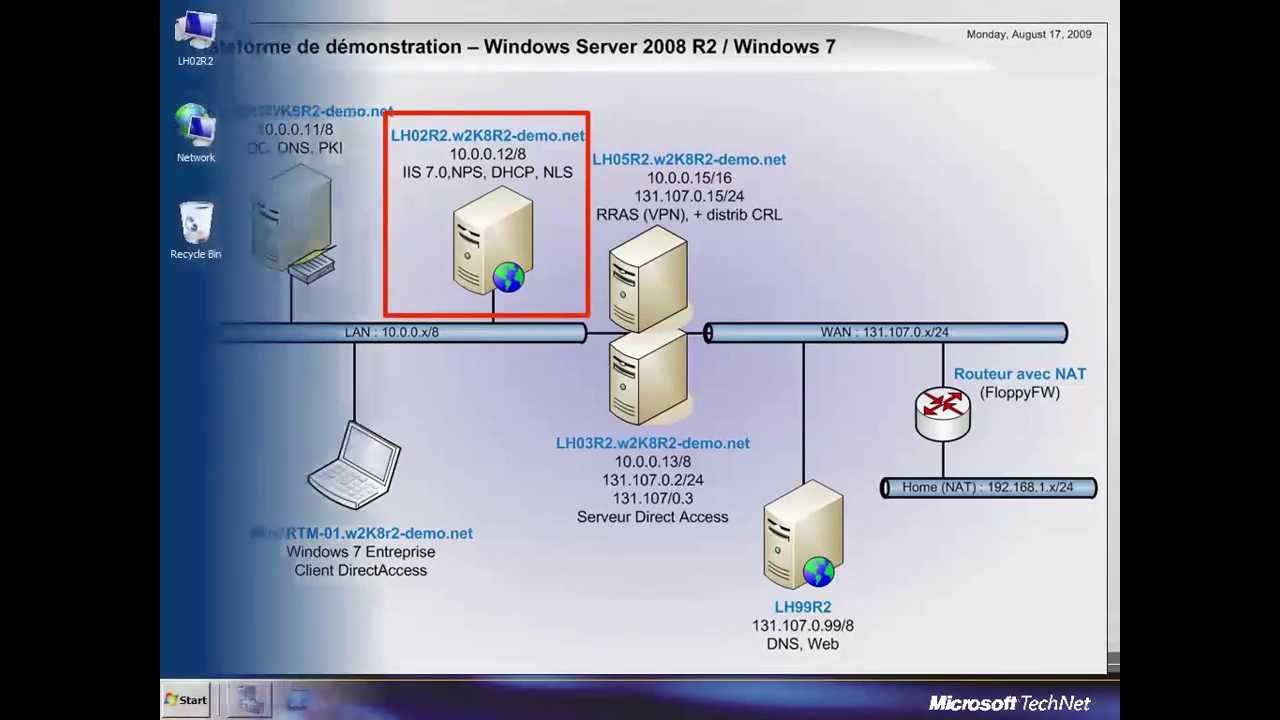The height and width of the screenshot is (720, 1280).
Task: Click the Start button
Action: [x=186, y=700]
